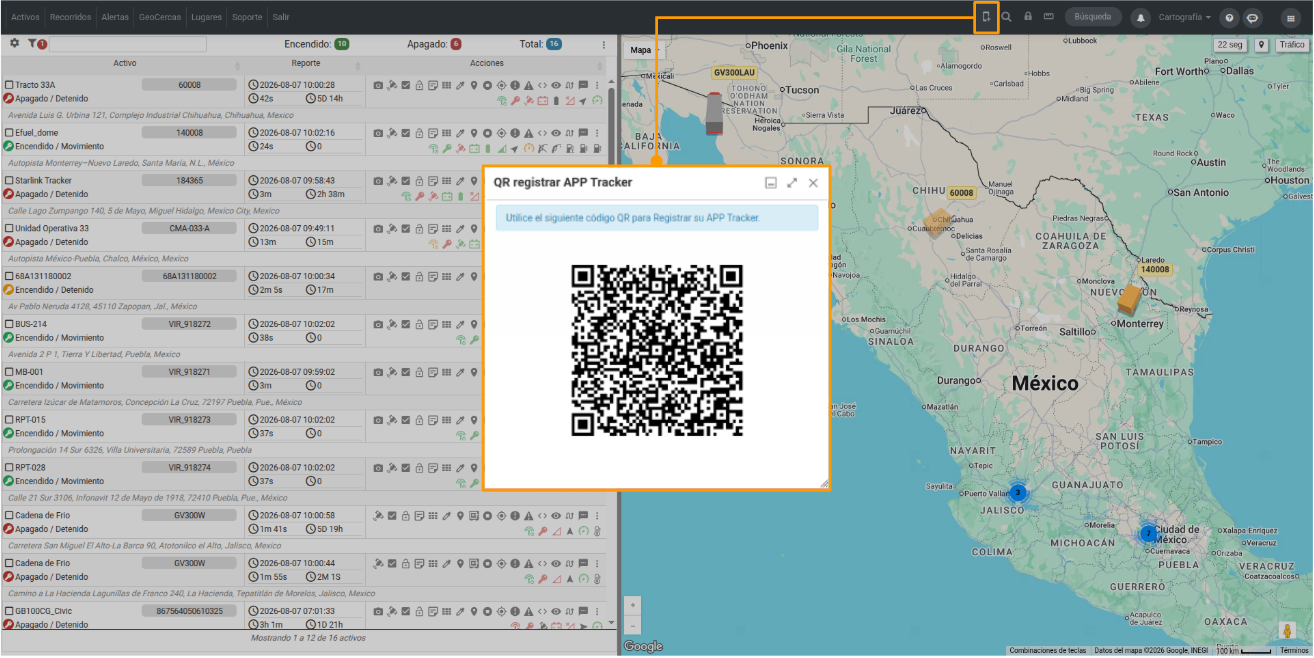Check the Unidad Operativa 33 checkbox
The image size is (1314, 658).
coord(9,228)
